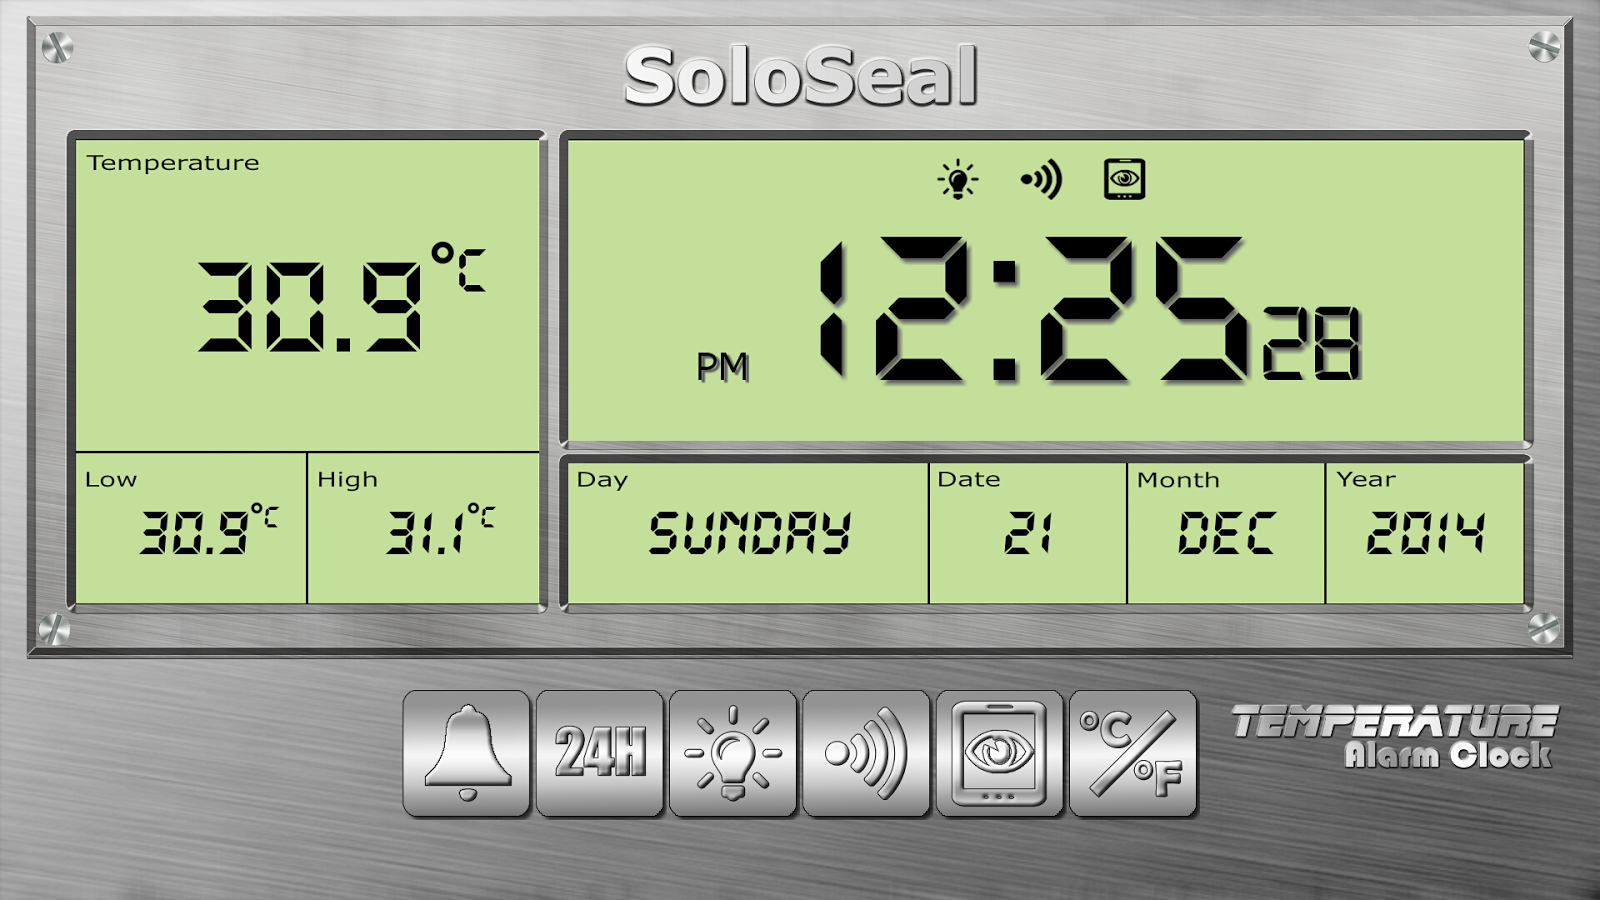Click the Temperature Alarm Clock logo

click(1394, 737)
